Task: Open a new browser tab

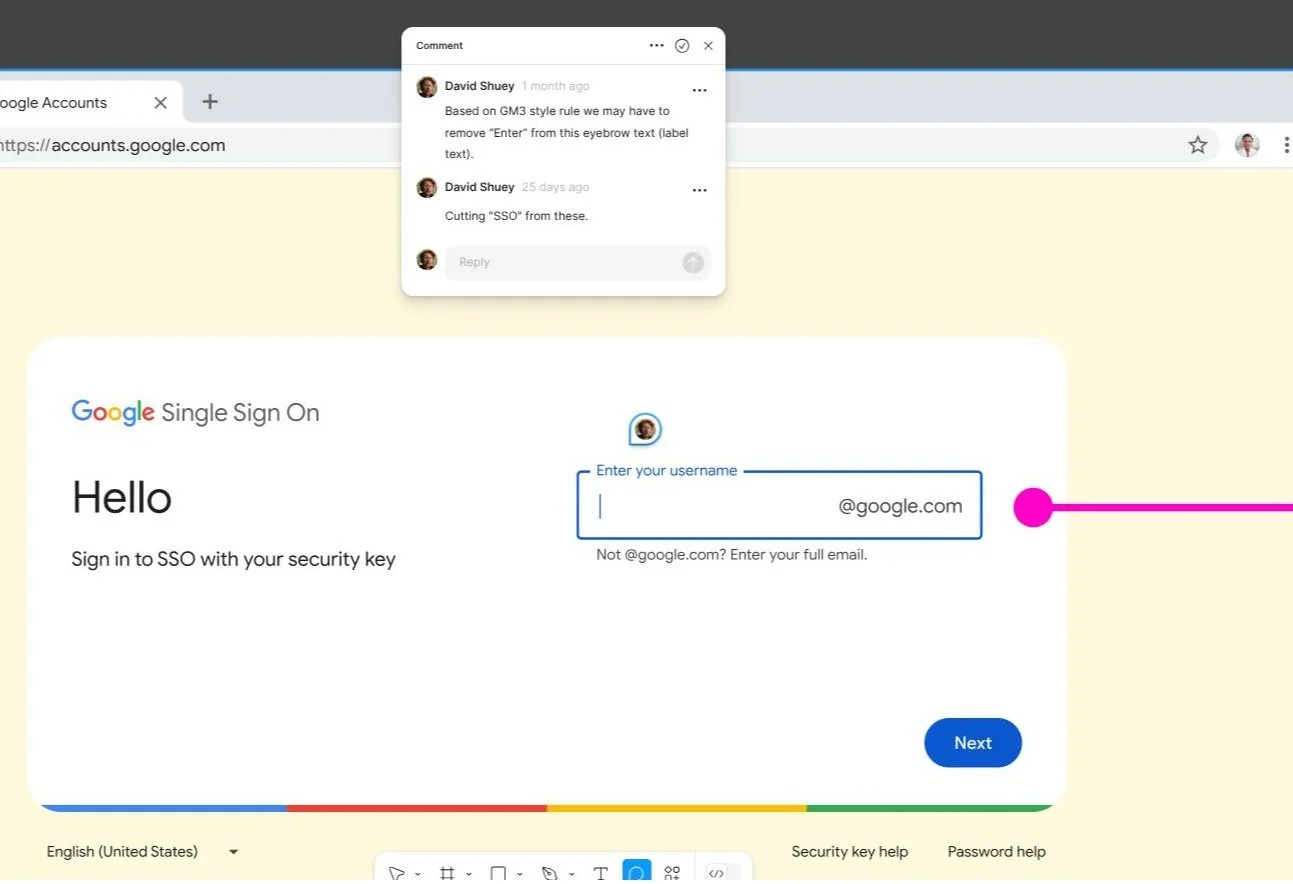Action: [210, 101]
